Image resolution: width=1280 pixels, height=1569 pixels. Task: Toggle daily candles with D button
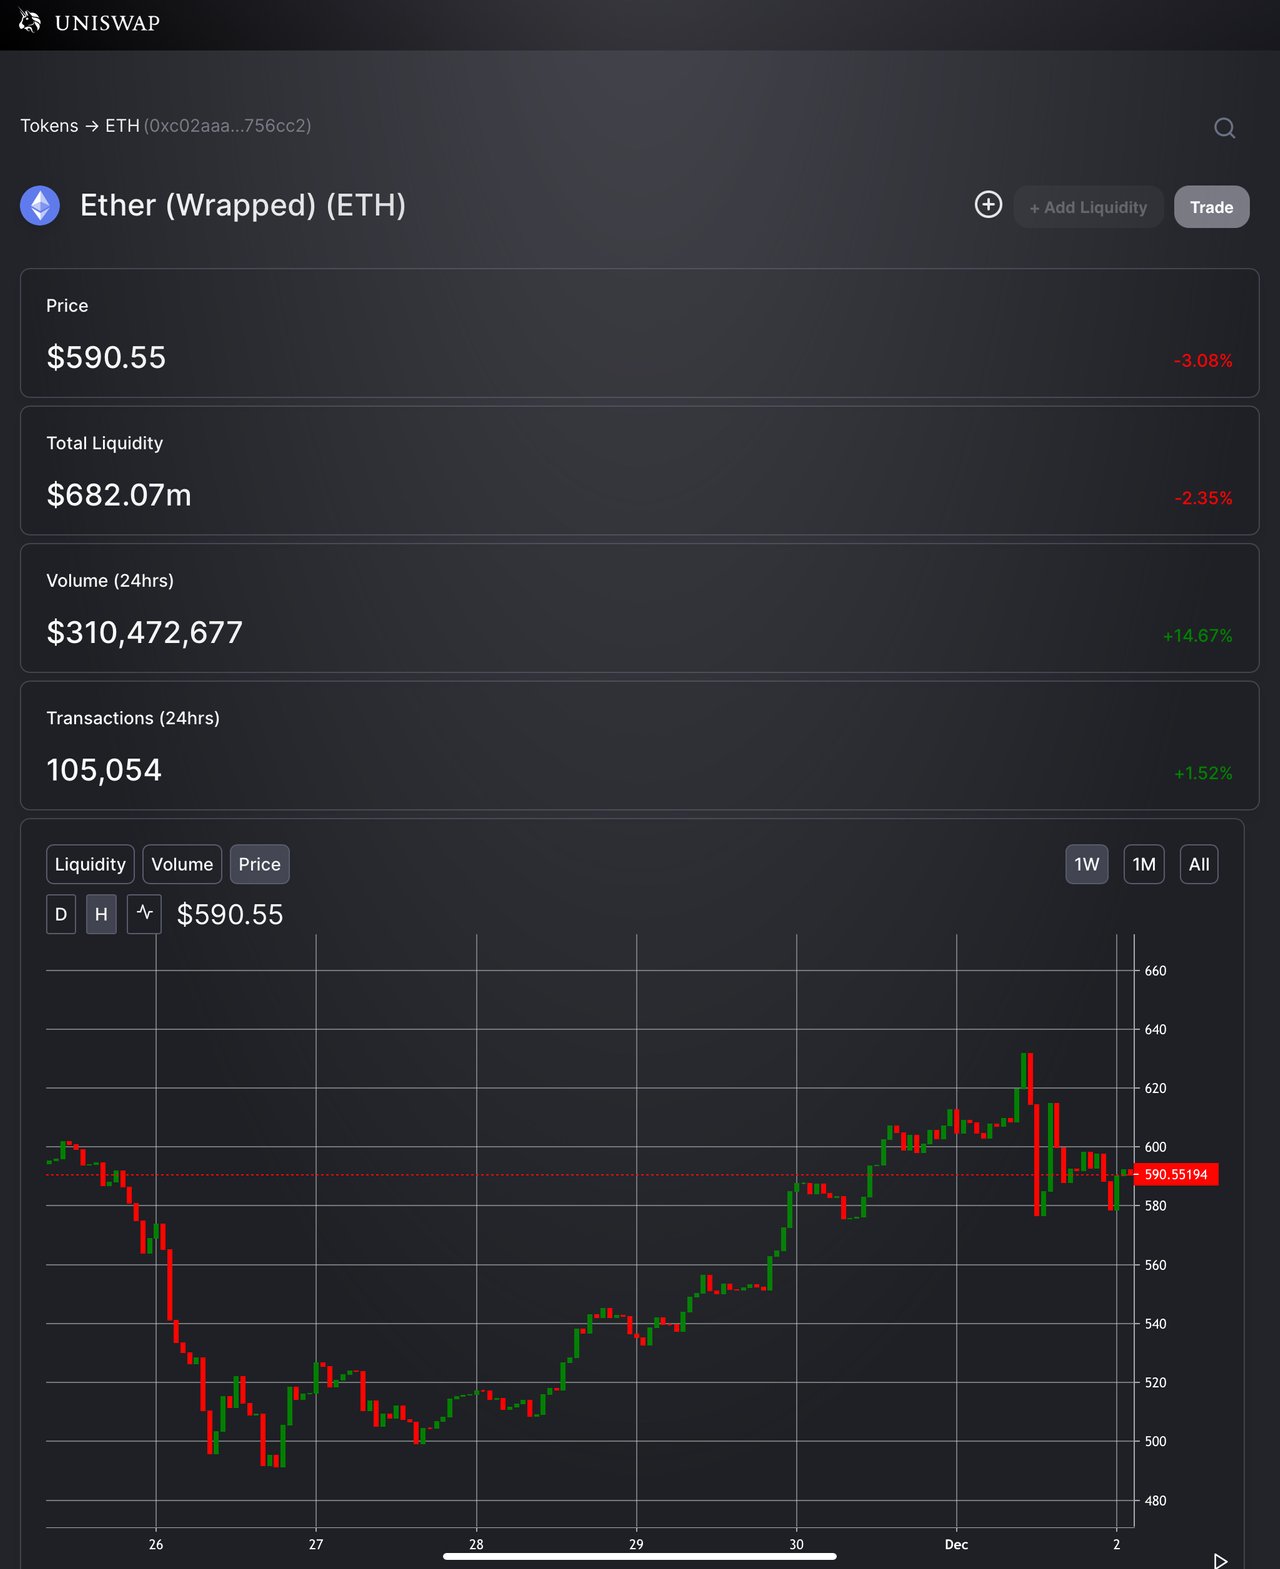61,914
